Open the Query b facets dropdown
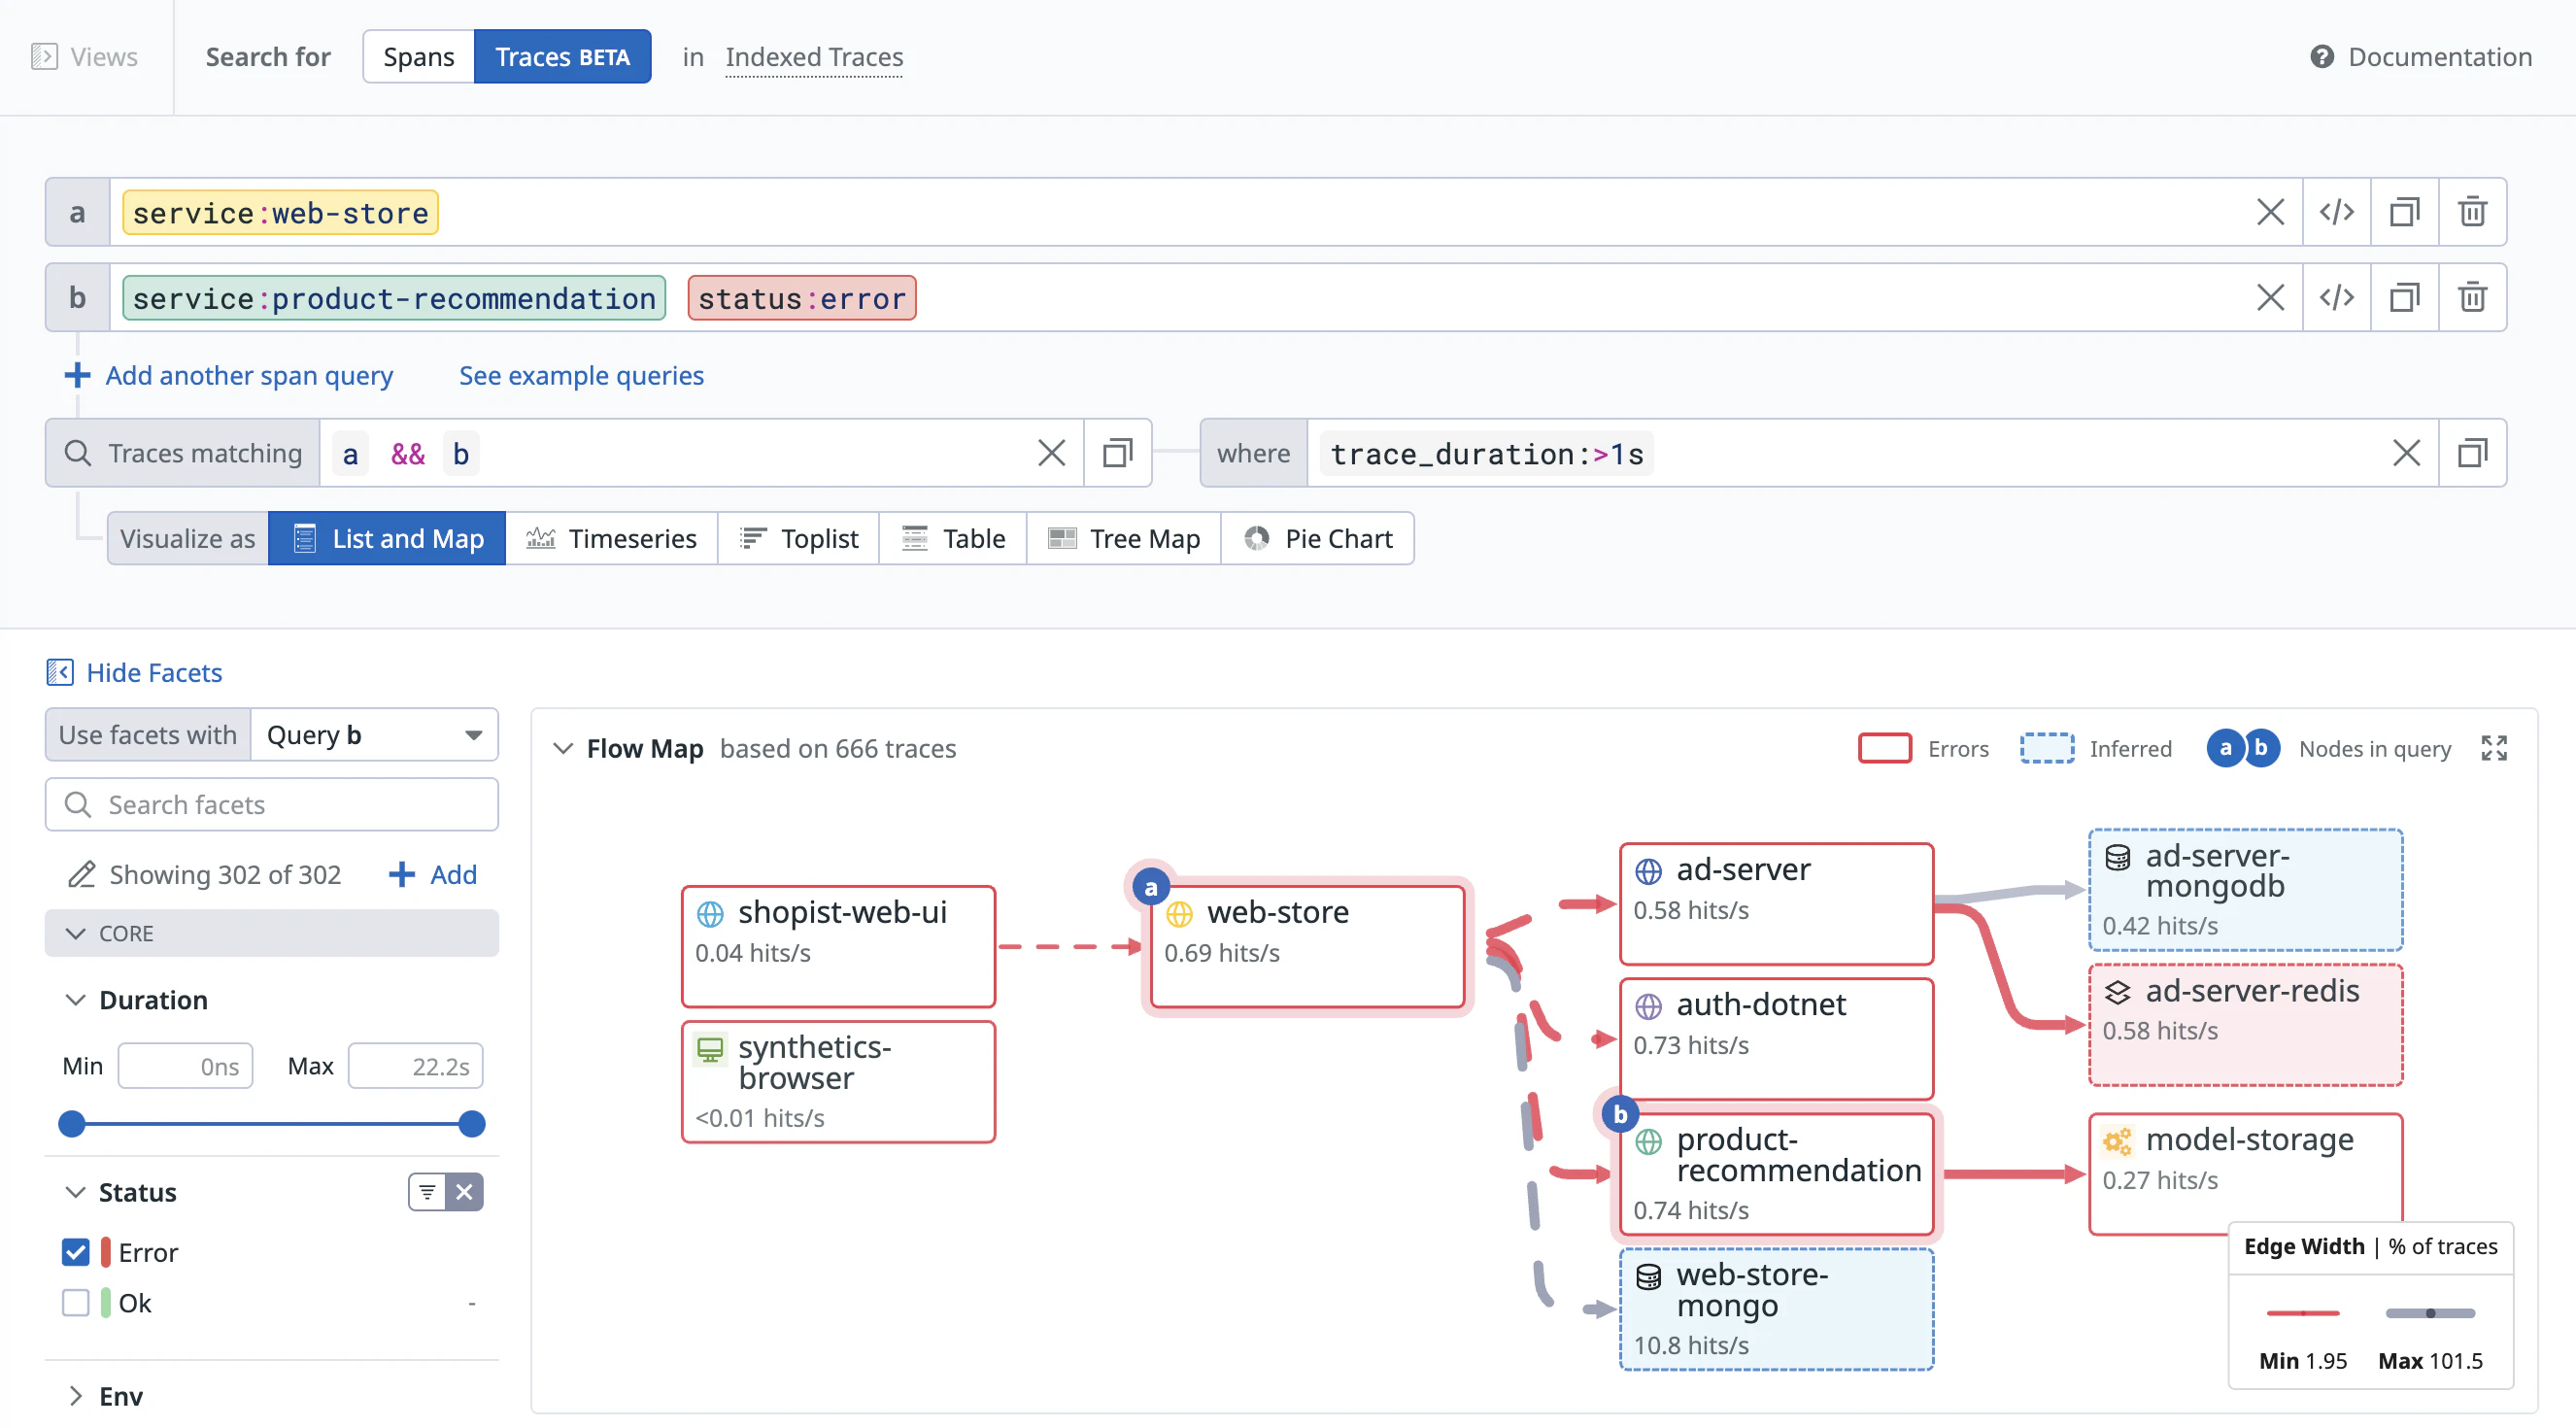This screenshot has height=1428, width=2576. pos(374,735)
